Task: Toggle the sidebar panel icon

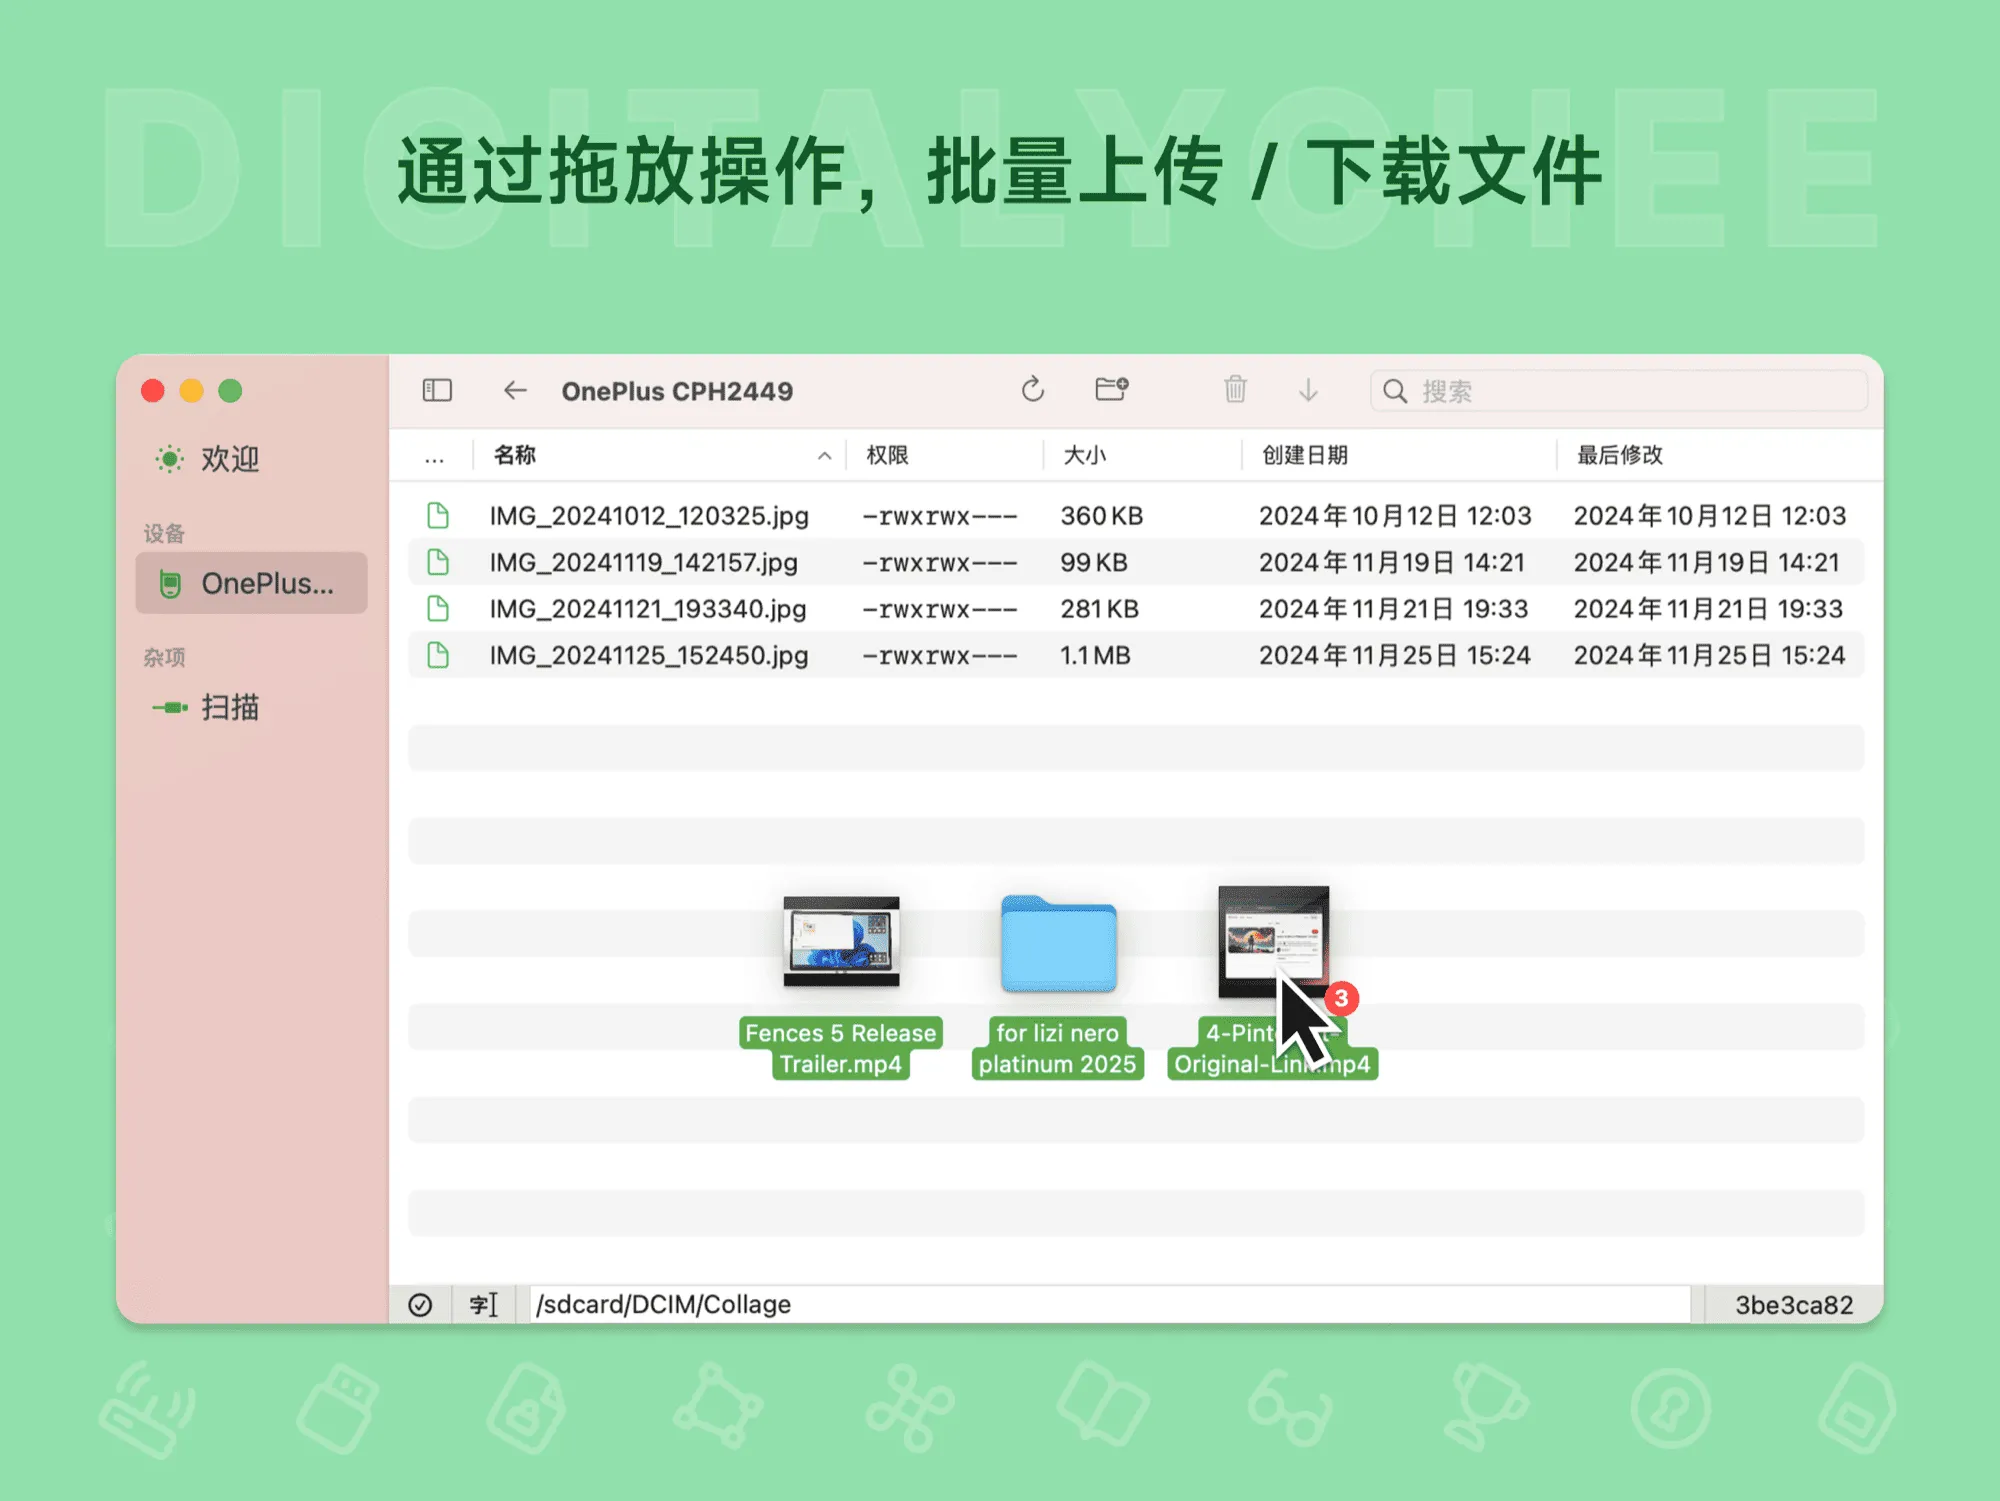Action: coord(437,390)
